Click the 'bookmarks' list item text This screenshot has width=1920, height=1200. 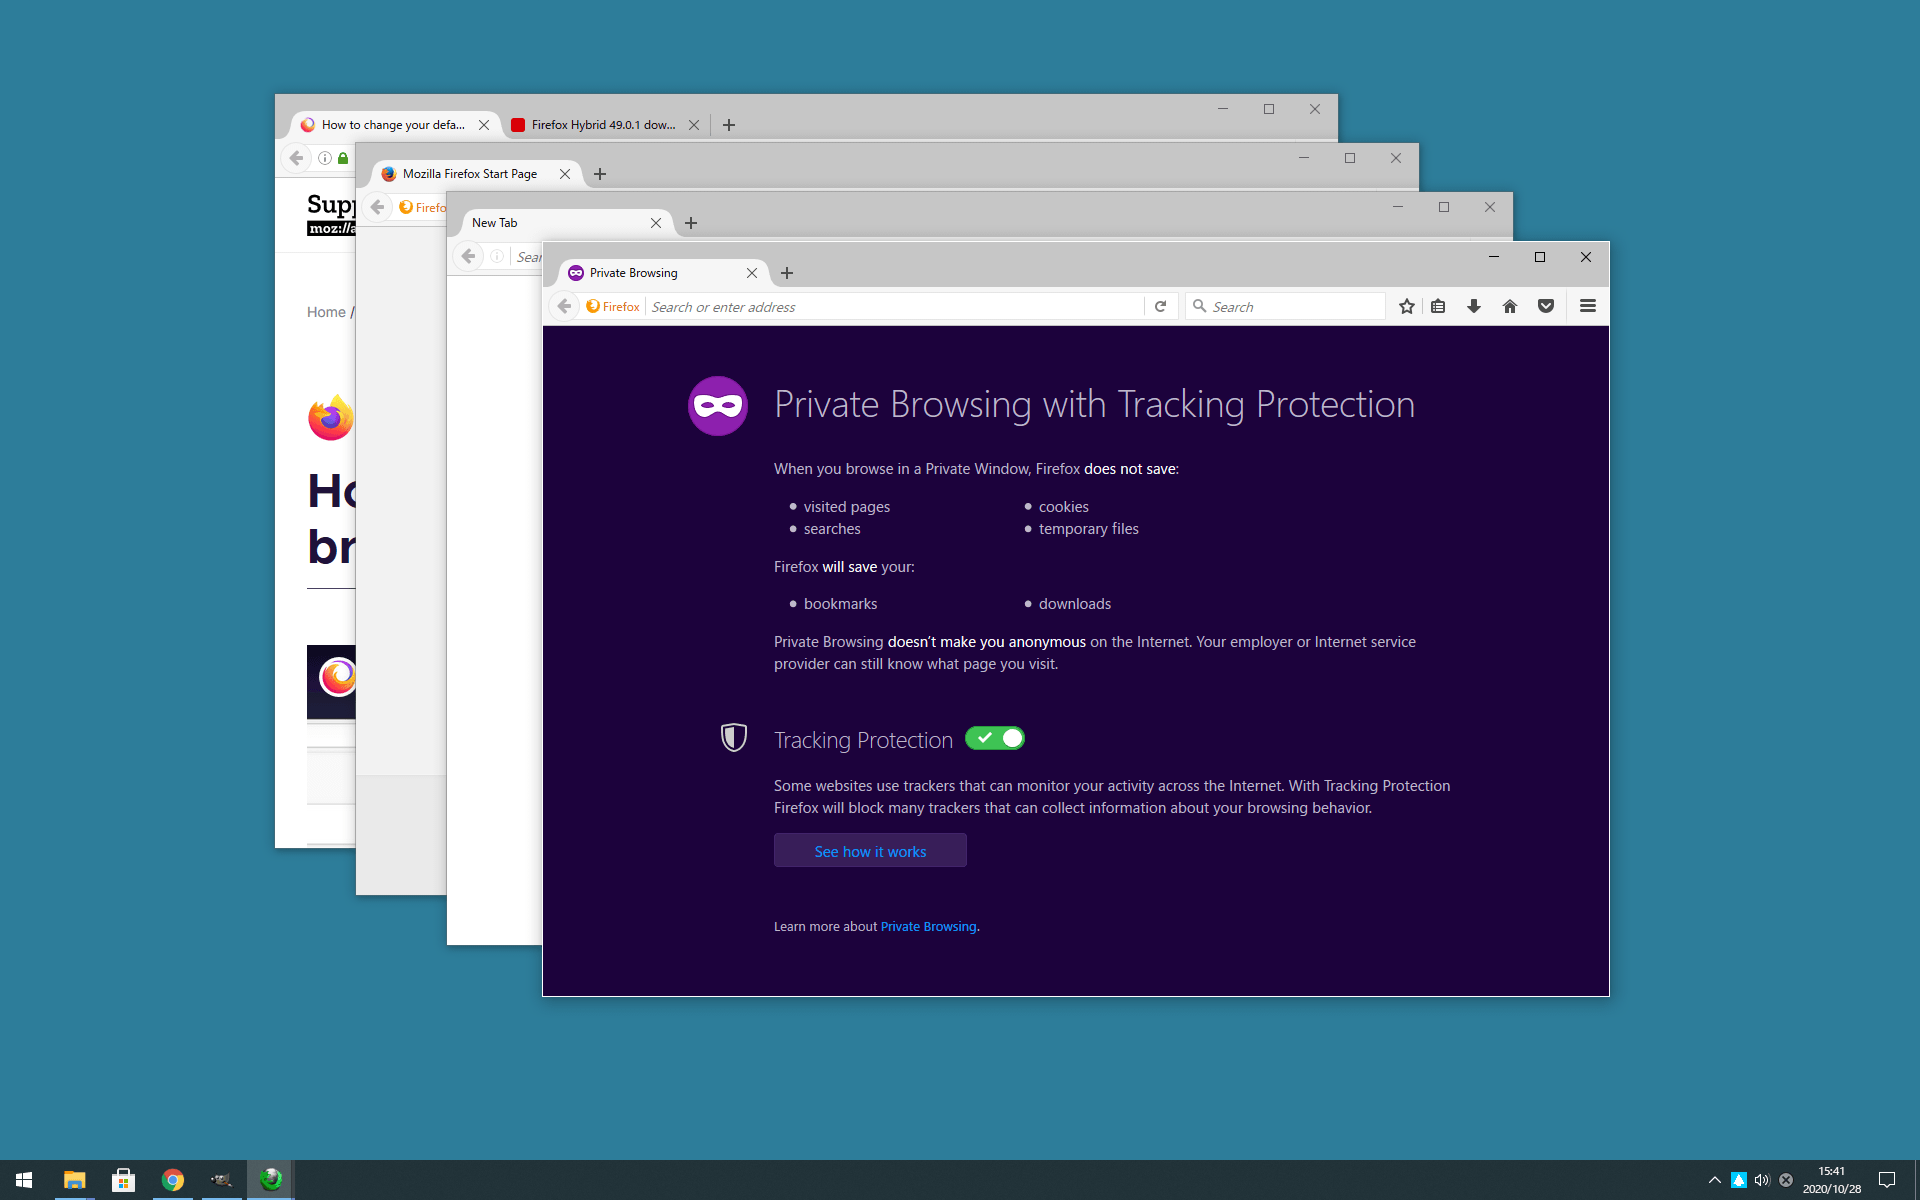point(840,604)
